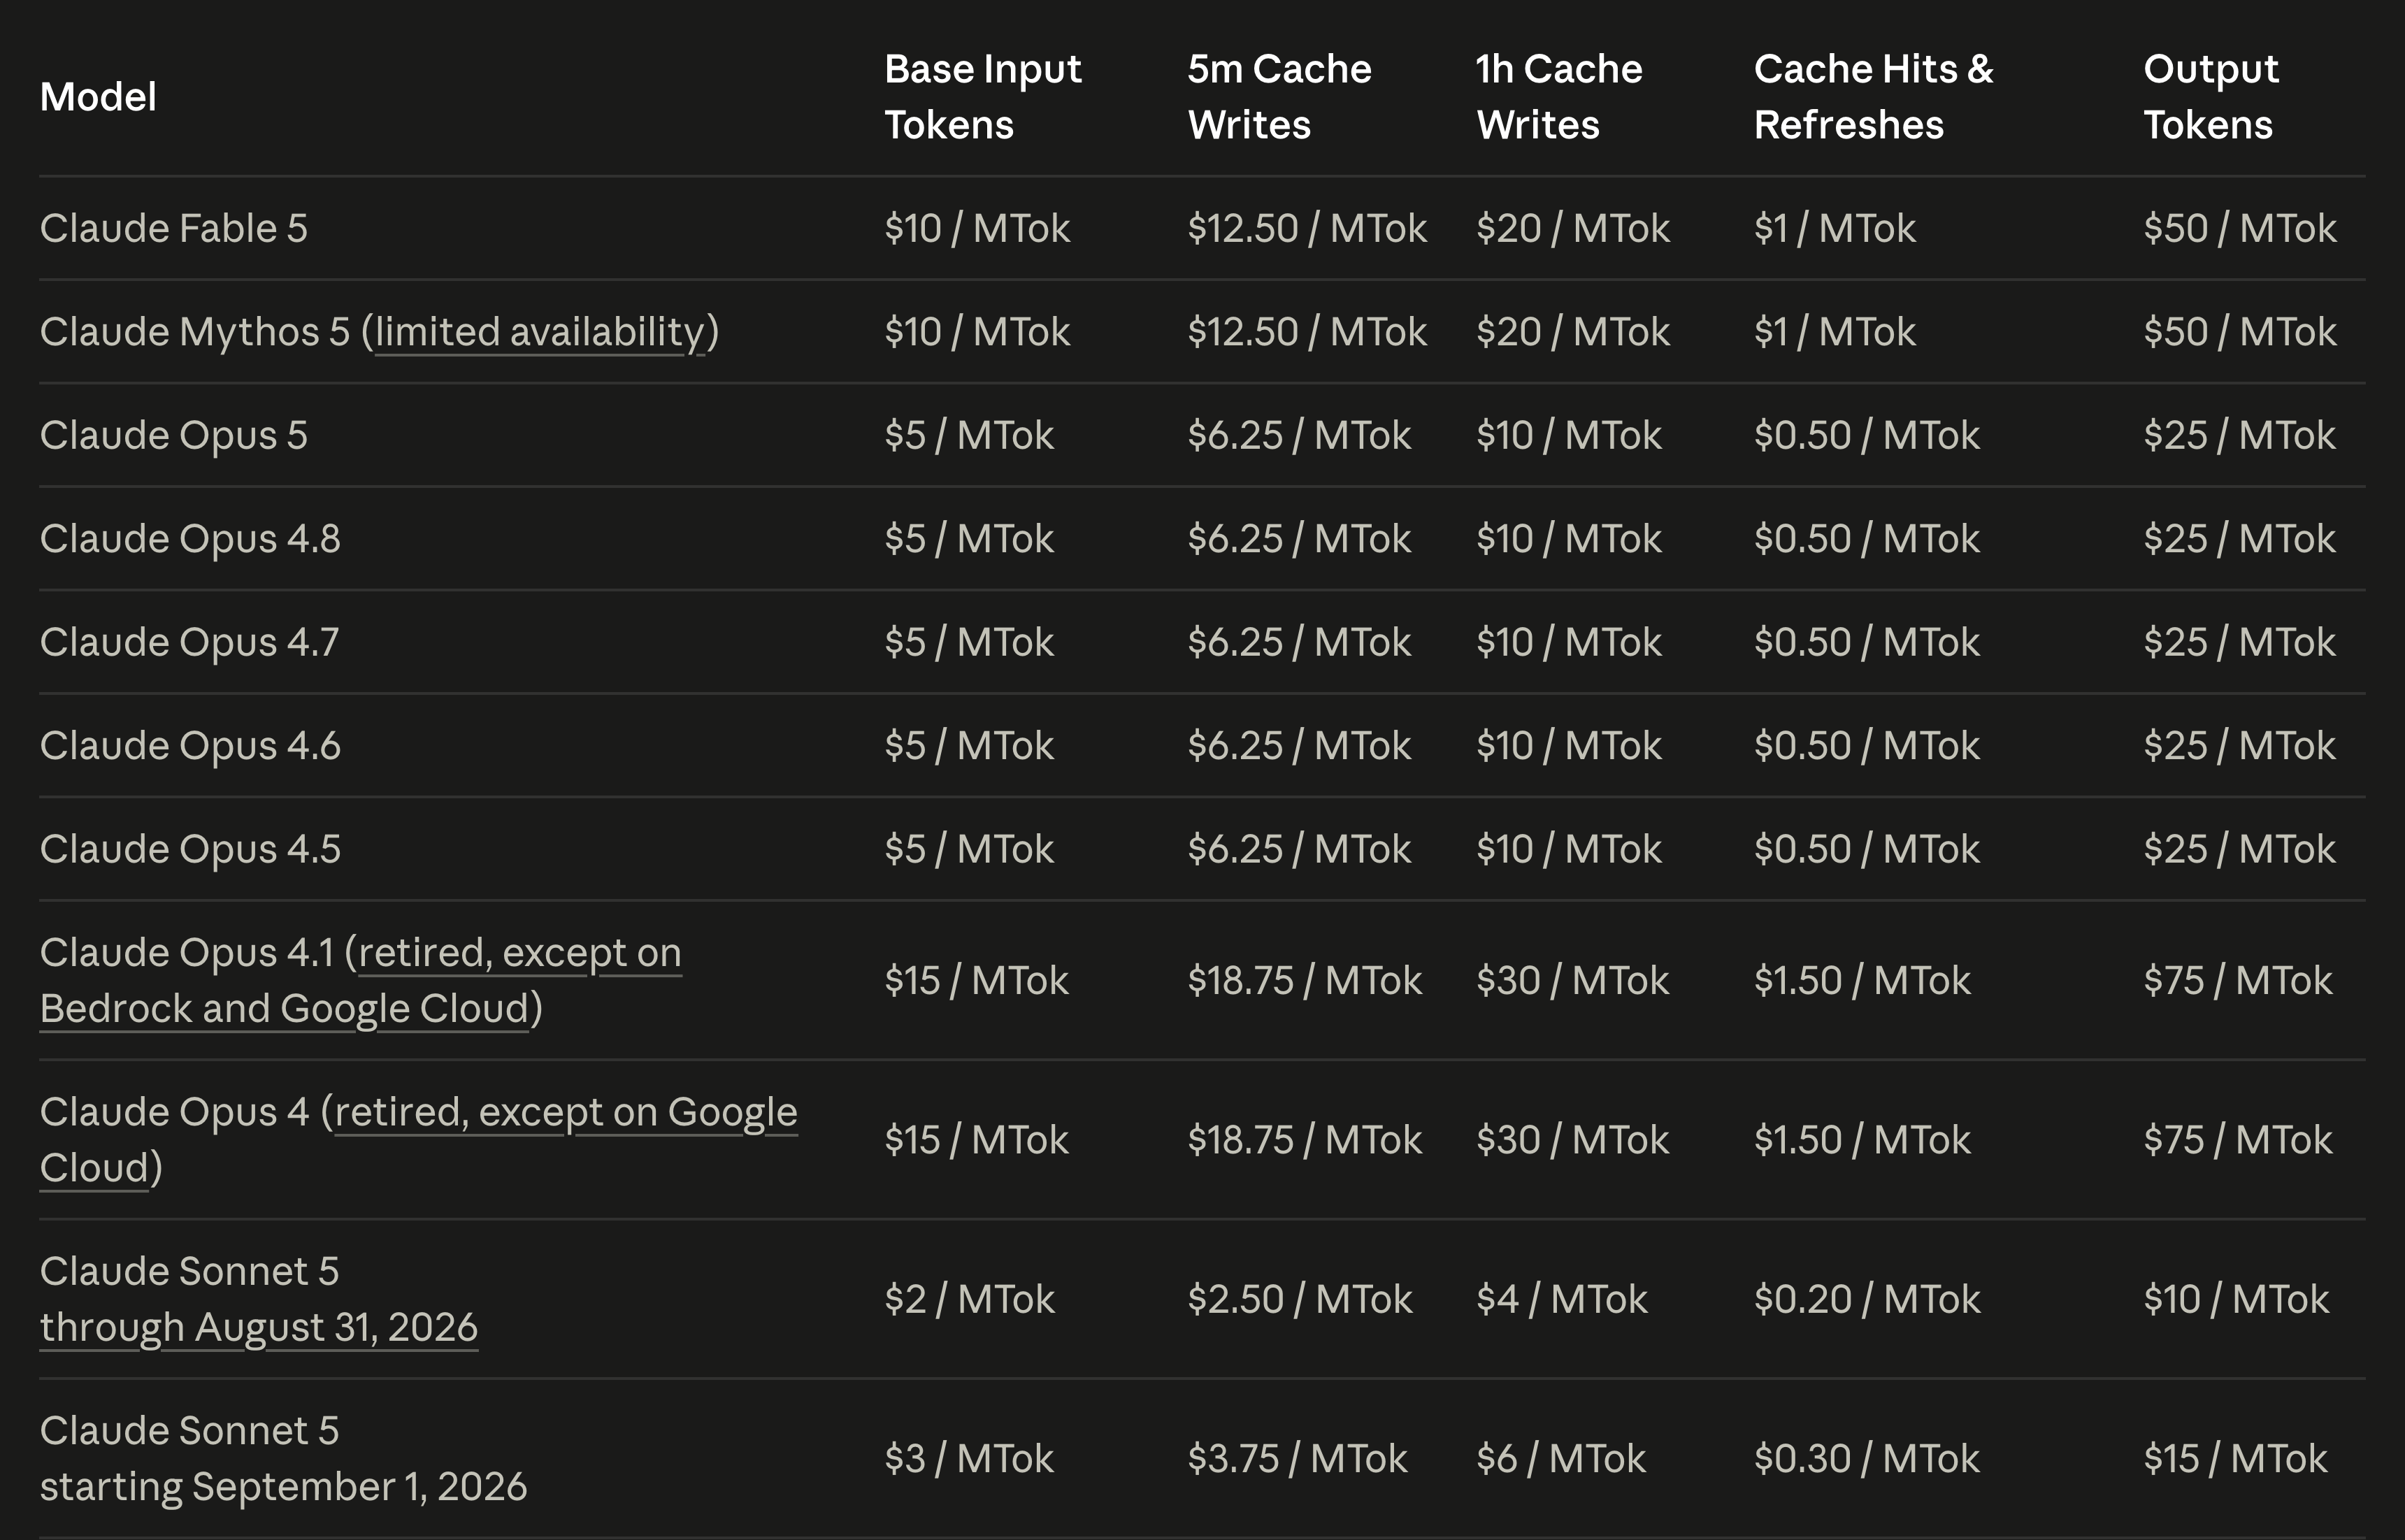Select the $18.75 5m cache price for Opus 4 on Google Cloud
The image size is (2405, 1540).
click(1304, 1140)
